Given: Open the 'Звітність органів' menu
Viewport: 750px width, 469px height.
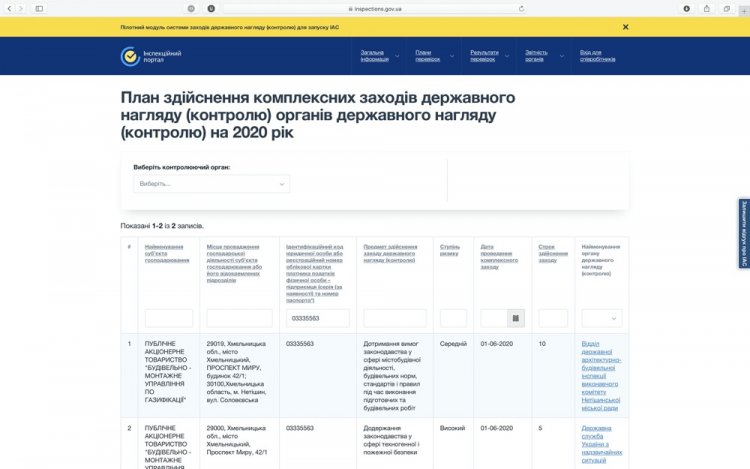Looking at the screenshot, I should (x=540, y=56).
